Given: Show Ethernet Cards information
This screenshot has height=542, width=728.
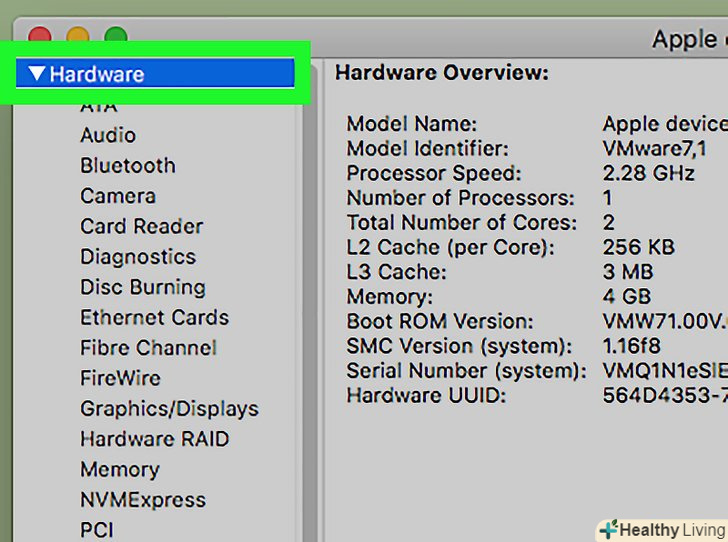Looking at the screenshot, I should pyautogui.click(x=154, y=318).
